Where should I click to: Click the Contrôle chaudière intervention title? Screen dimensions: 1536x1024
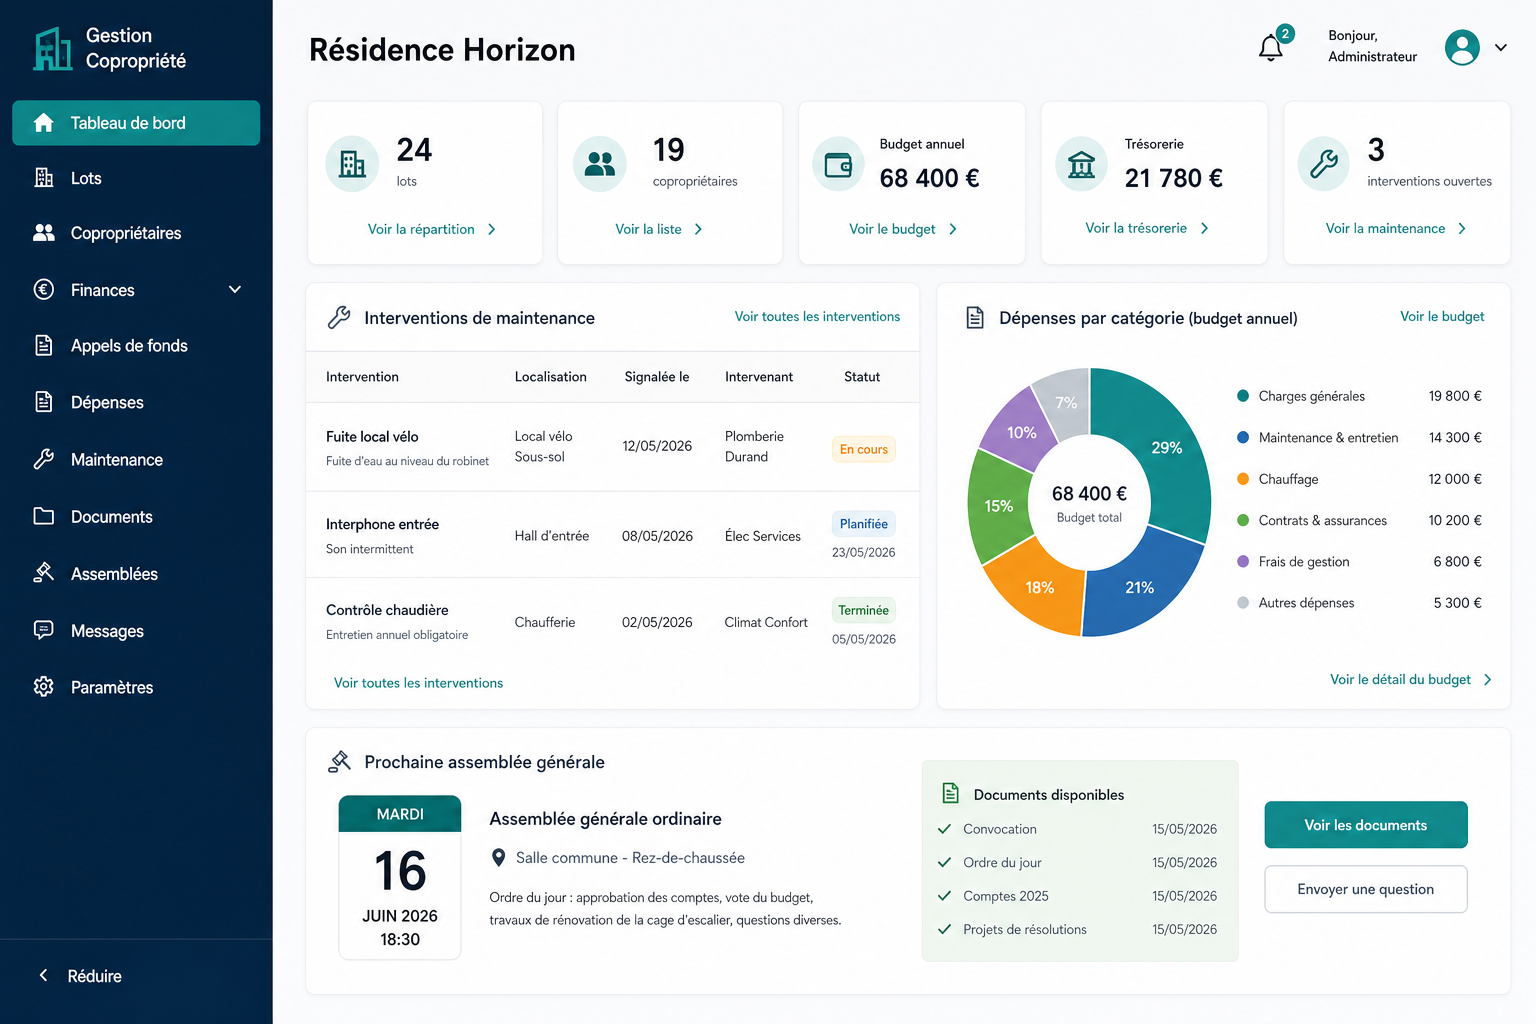[x=387, y=610]
